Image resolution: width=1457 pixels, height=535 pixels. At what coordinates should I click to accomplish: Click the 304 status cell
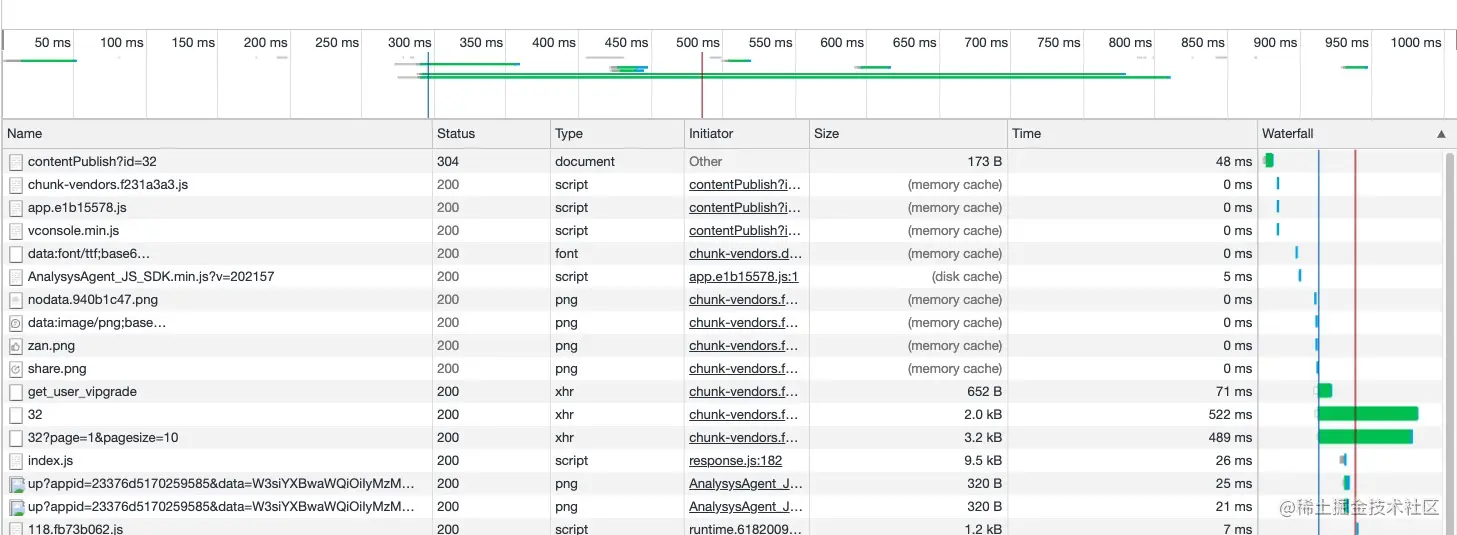click(448, 161)
